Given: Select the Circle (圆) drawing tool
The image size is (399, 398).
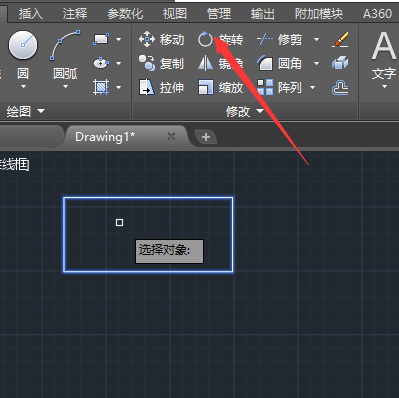Looking at the screenshot, I should (23, 54).
